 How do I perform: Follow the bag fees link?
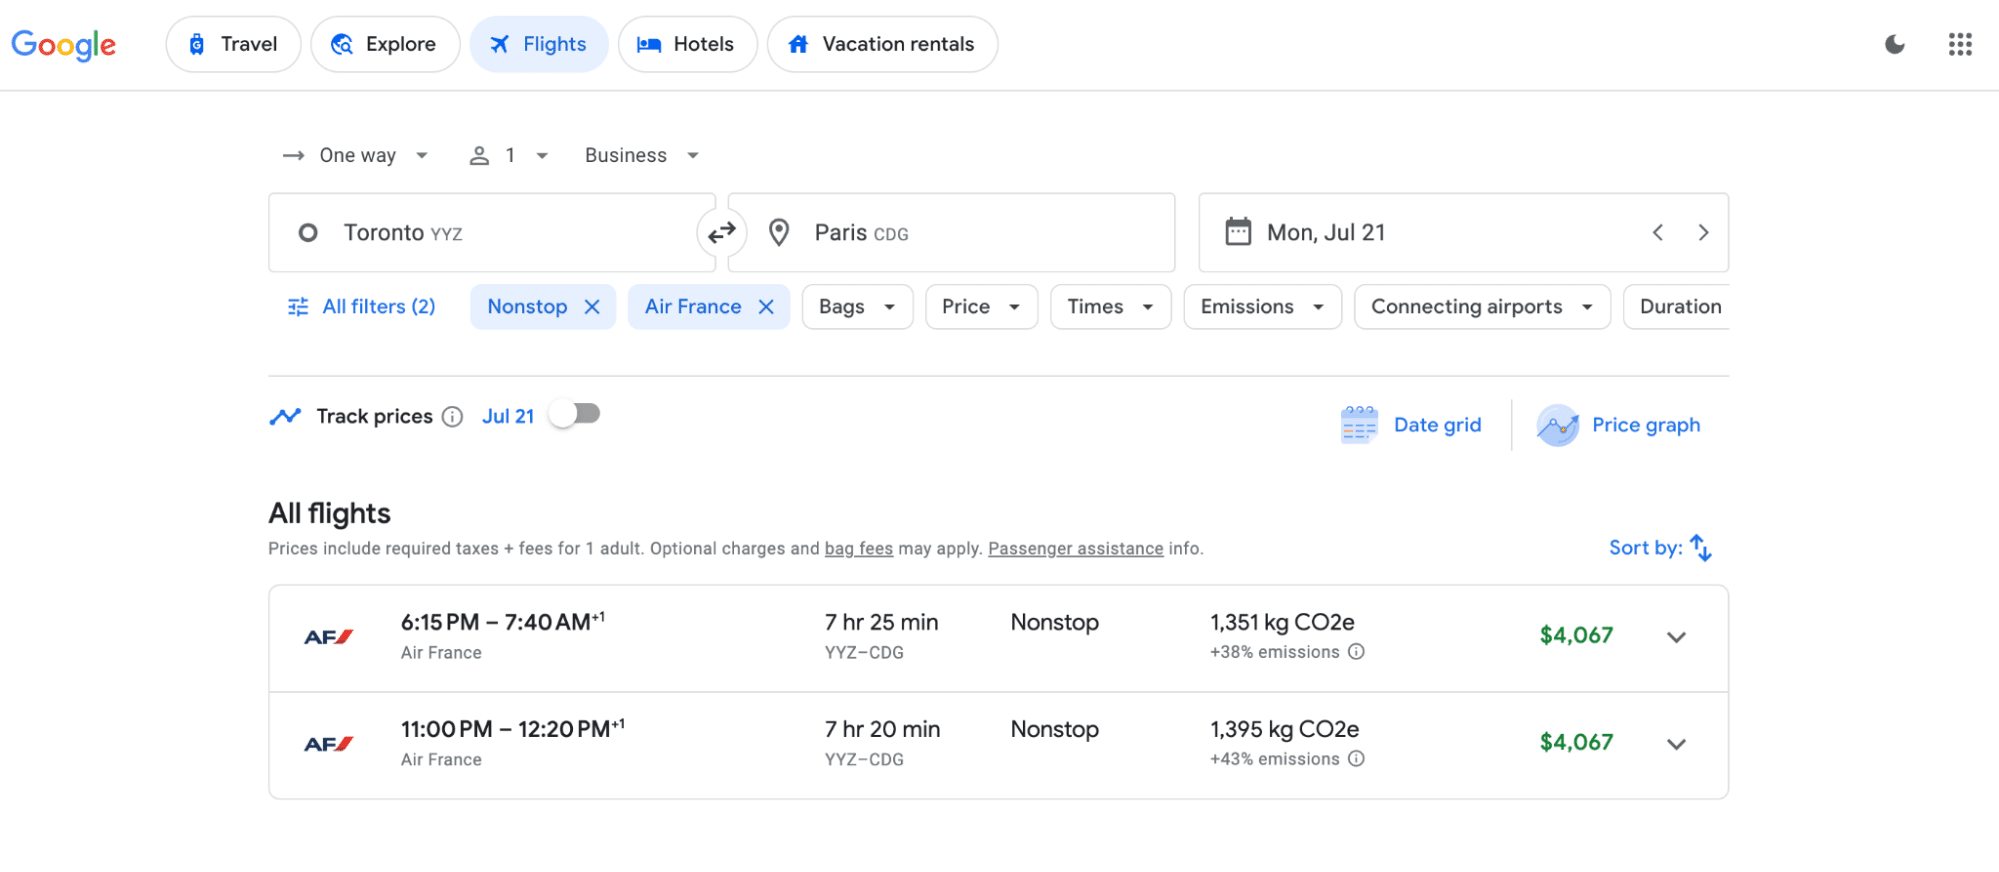coord(858,549)
